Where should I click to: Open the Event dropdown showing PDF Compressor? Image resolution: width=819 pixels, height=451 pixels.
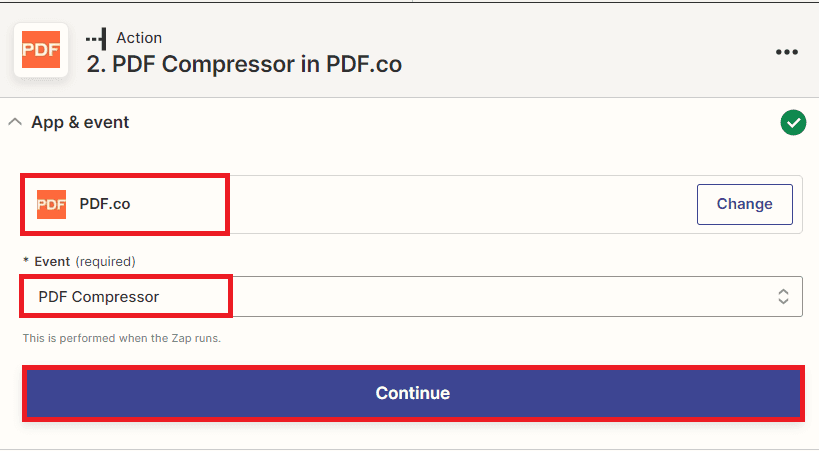[412, 297]
